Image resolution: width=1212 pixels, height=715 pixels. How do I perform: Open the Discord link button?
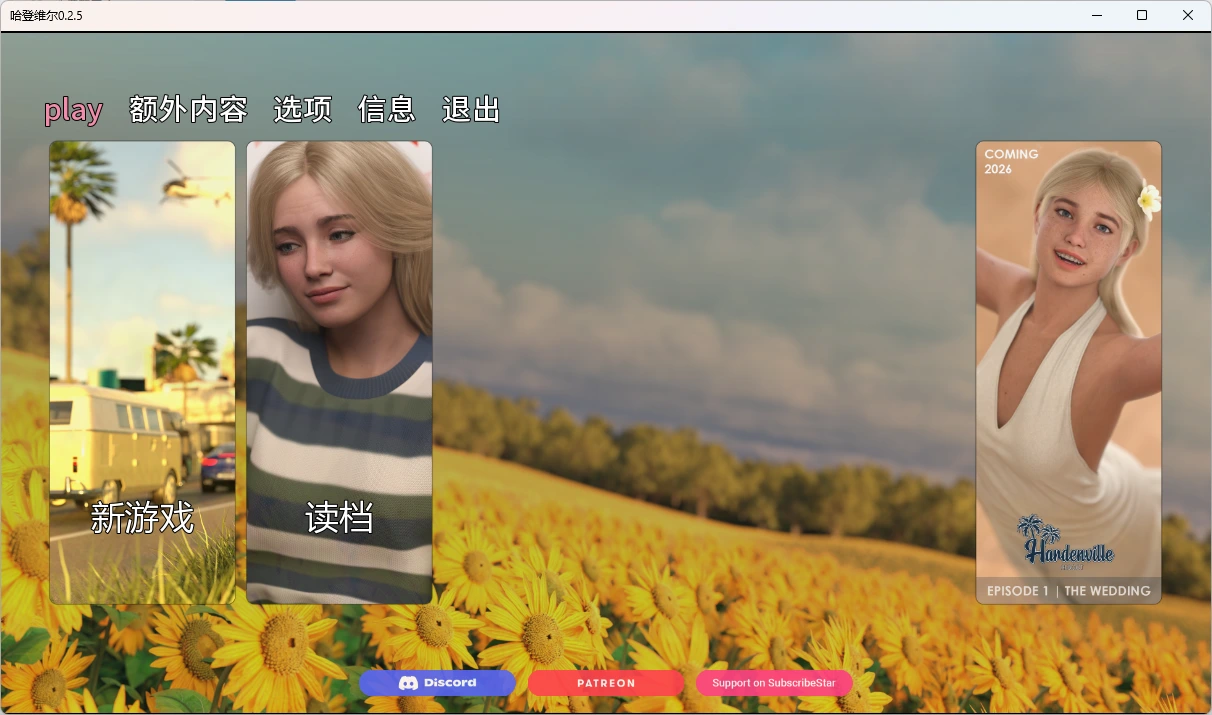437,683
